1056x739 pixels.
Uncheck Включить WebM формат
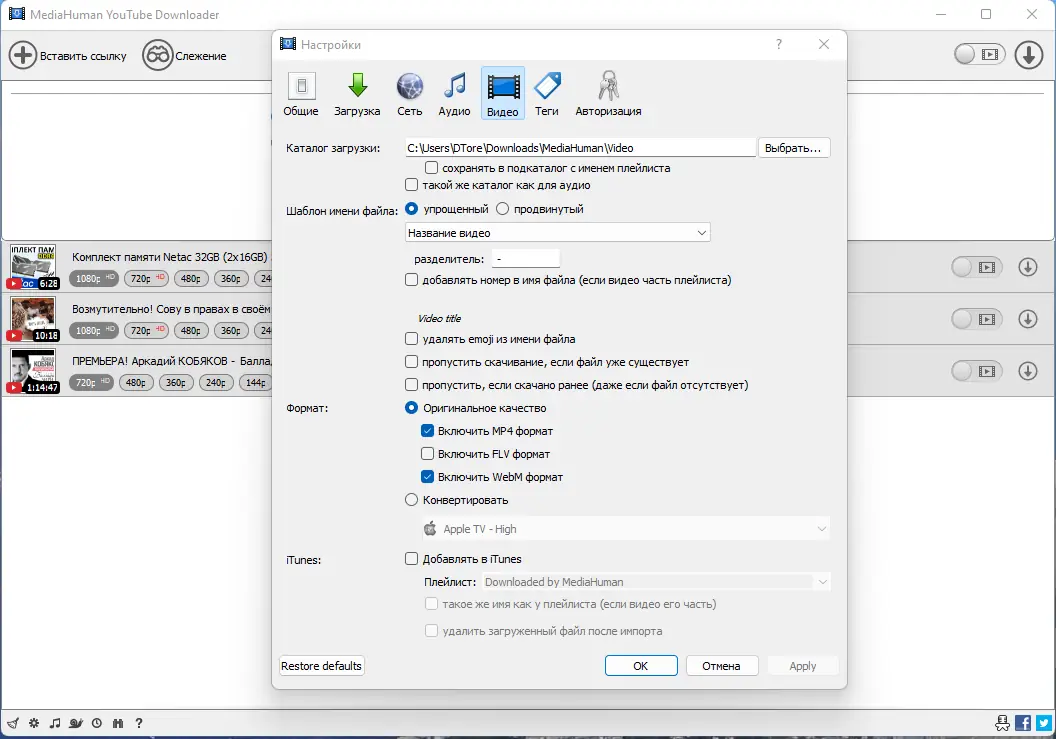point(427,476)
